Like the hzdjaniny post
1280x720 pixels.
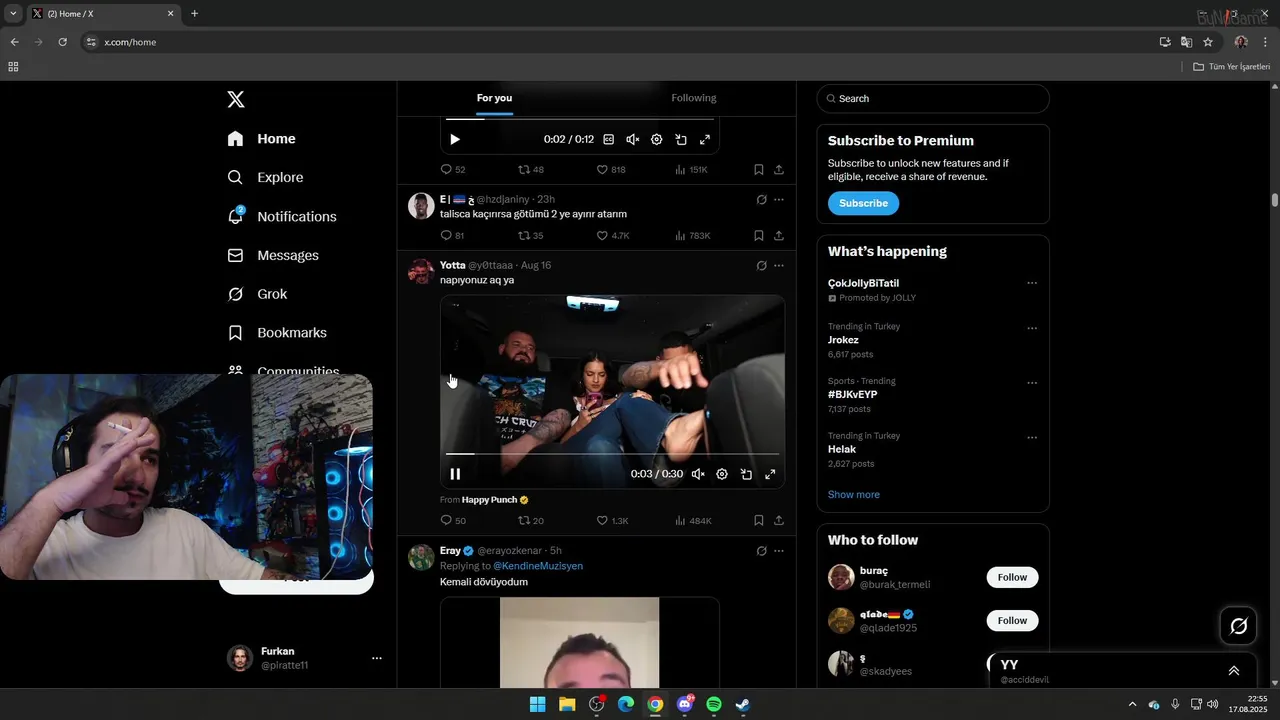coord(612,236)
